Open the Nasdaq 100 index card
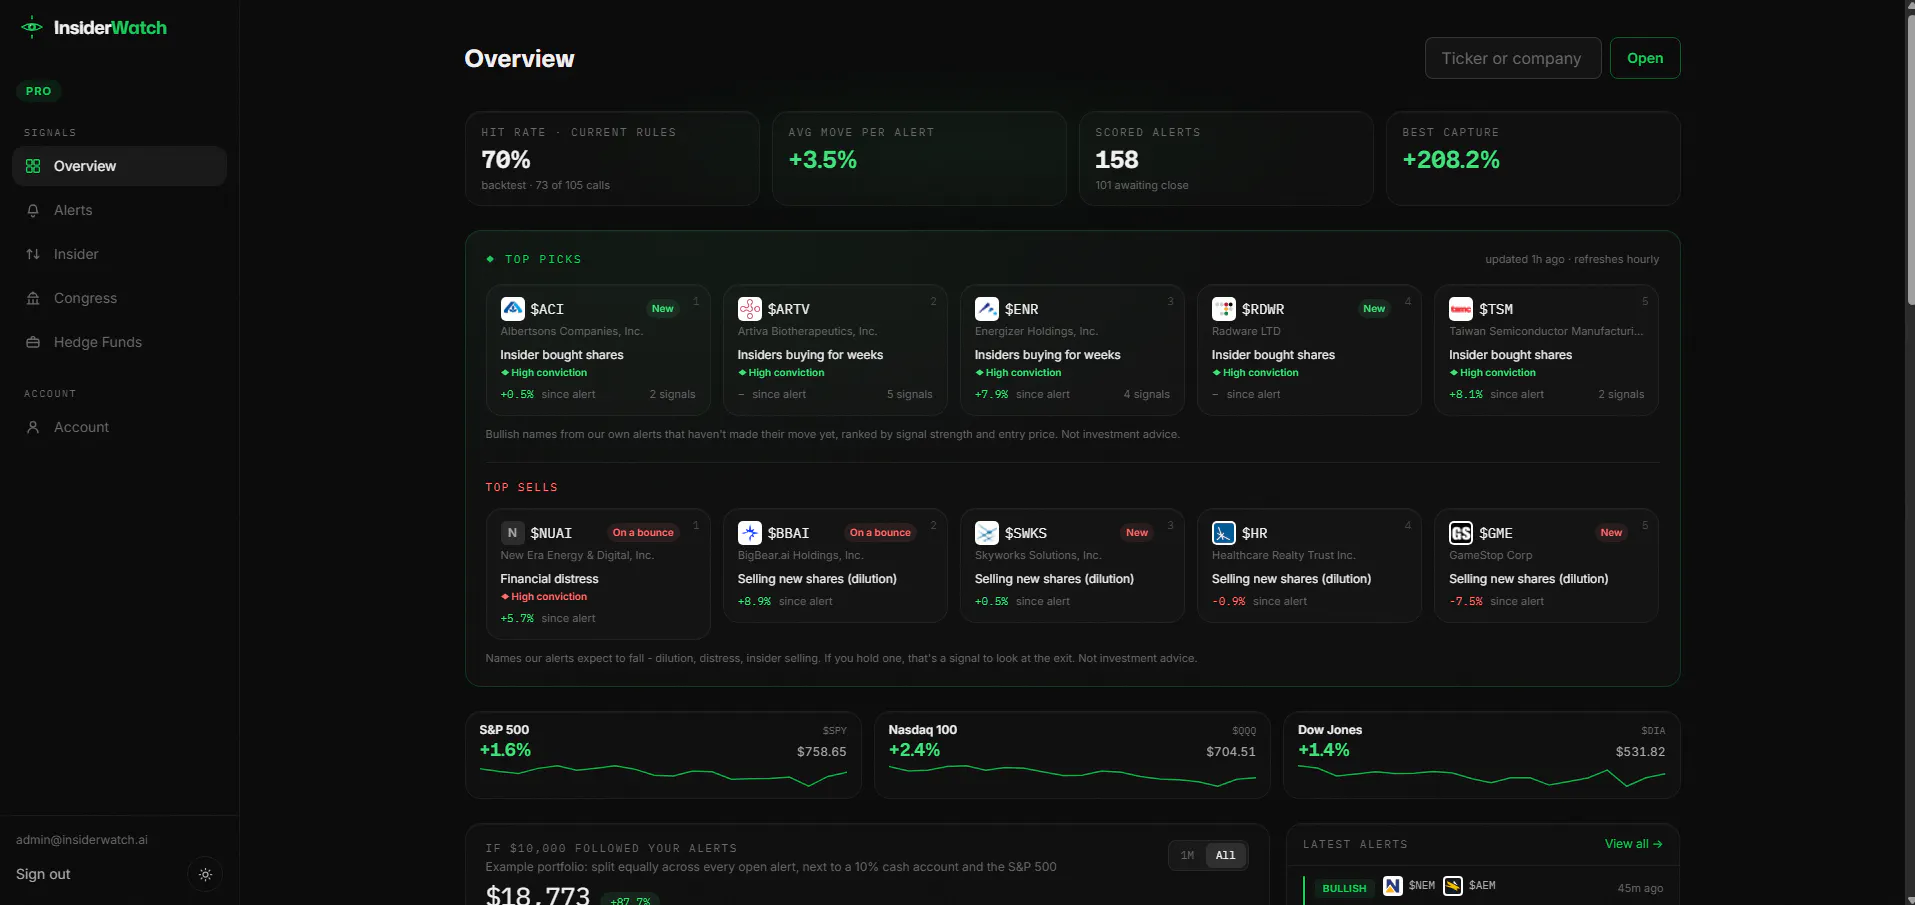Image resolution: width=1915 pixels, height=905 pixels. click(x=1072, y=755)
